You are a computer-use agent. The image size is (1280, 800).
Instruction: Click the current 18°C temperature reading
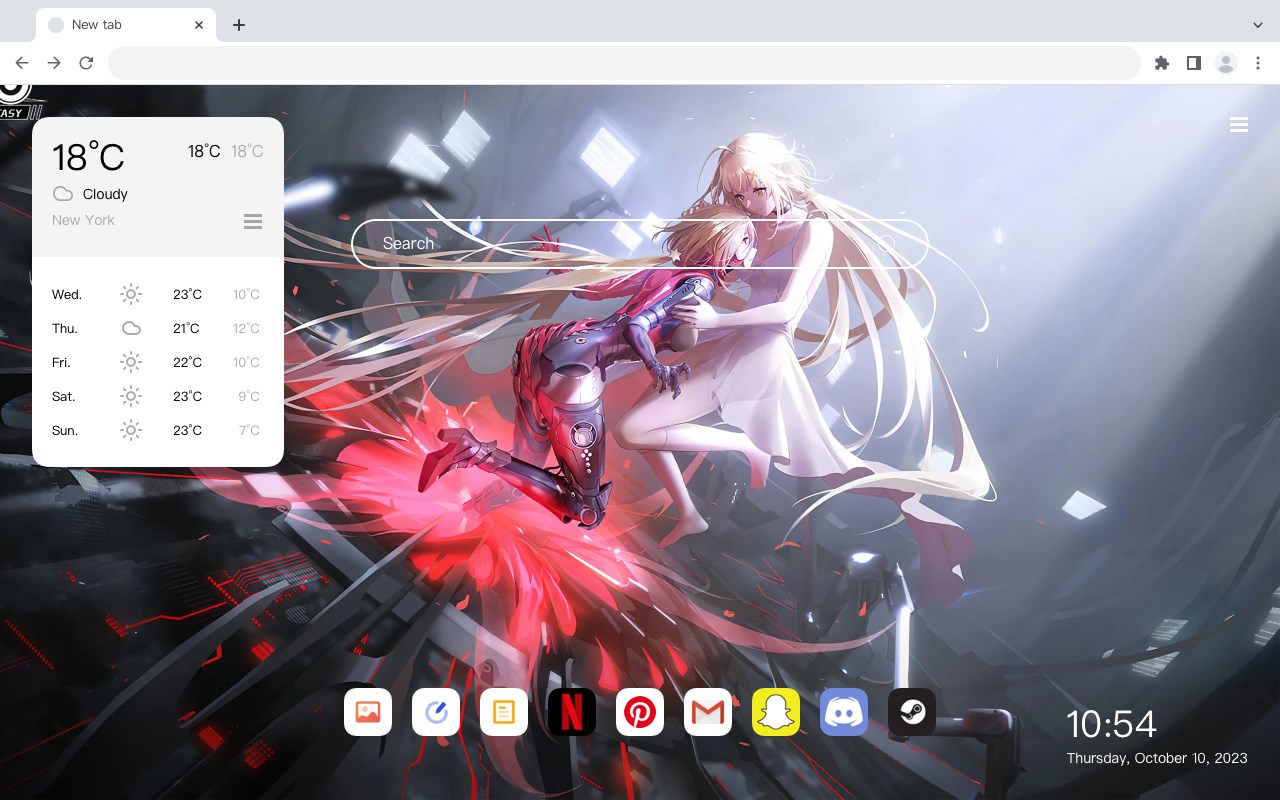coord(88,157)
